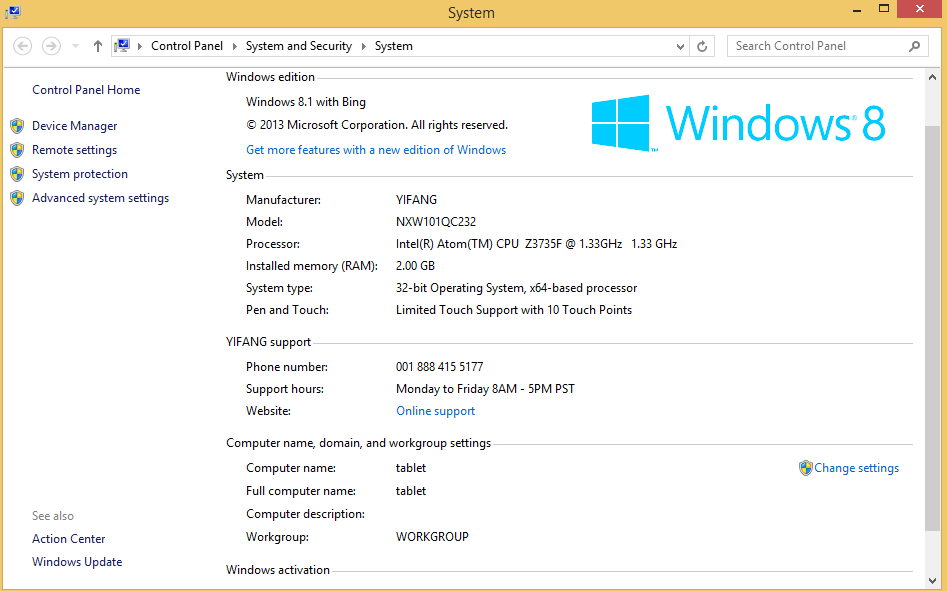Open System protection
This screenshot has height=591, width=947.
point(80,174)
